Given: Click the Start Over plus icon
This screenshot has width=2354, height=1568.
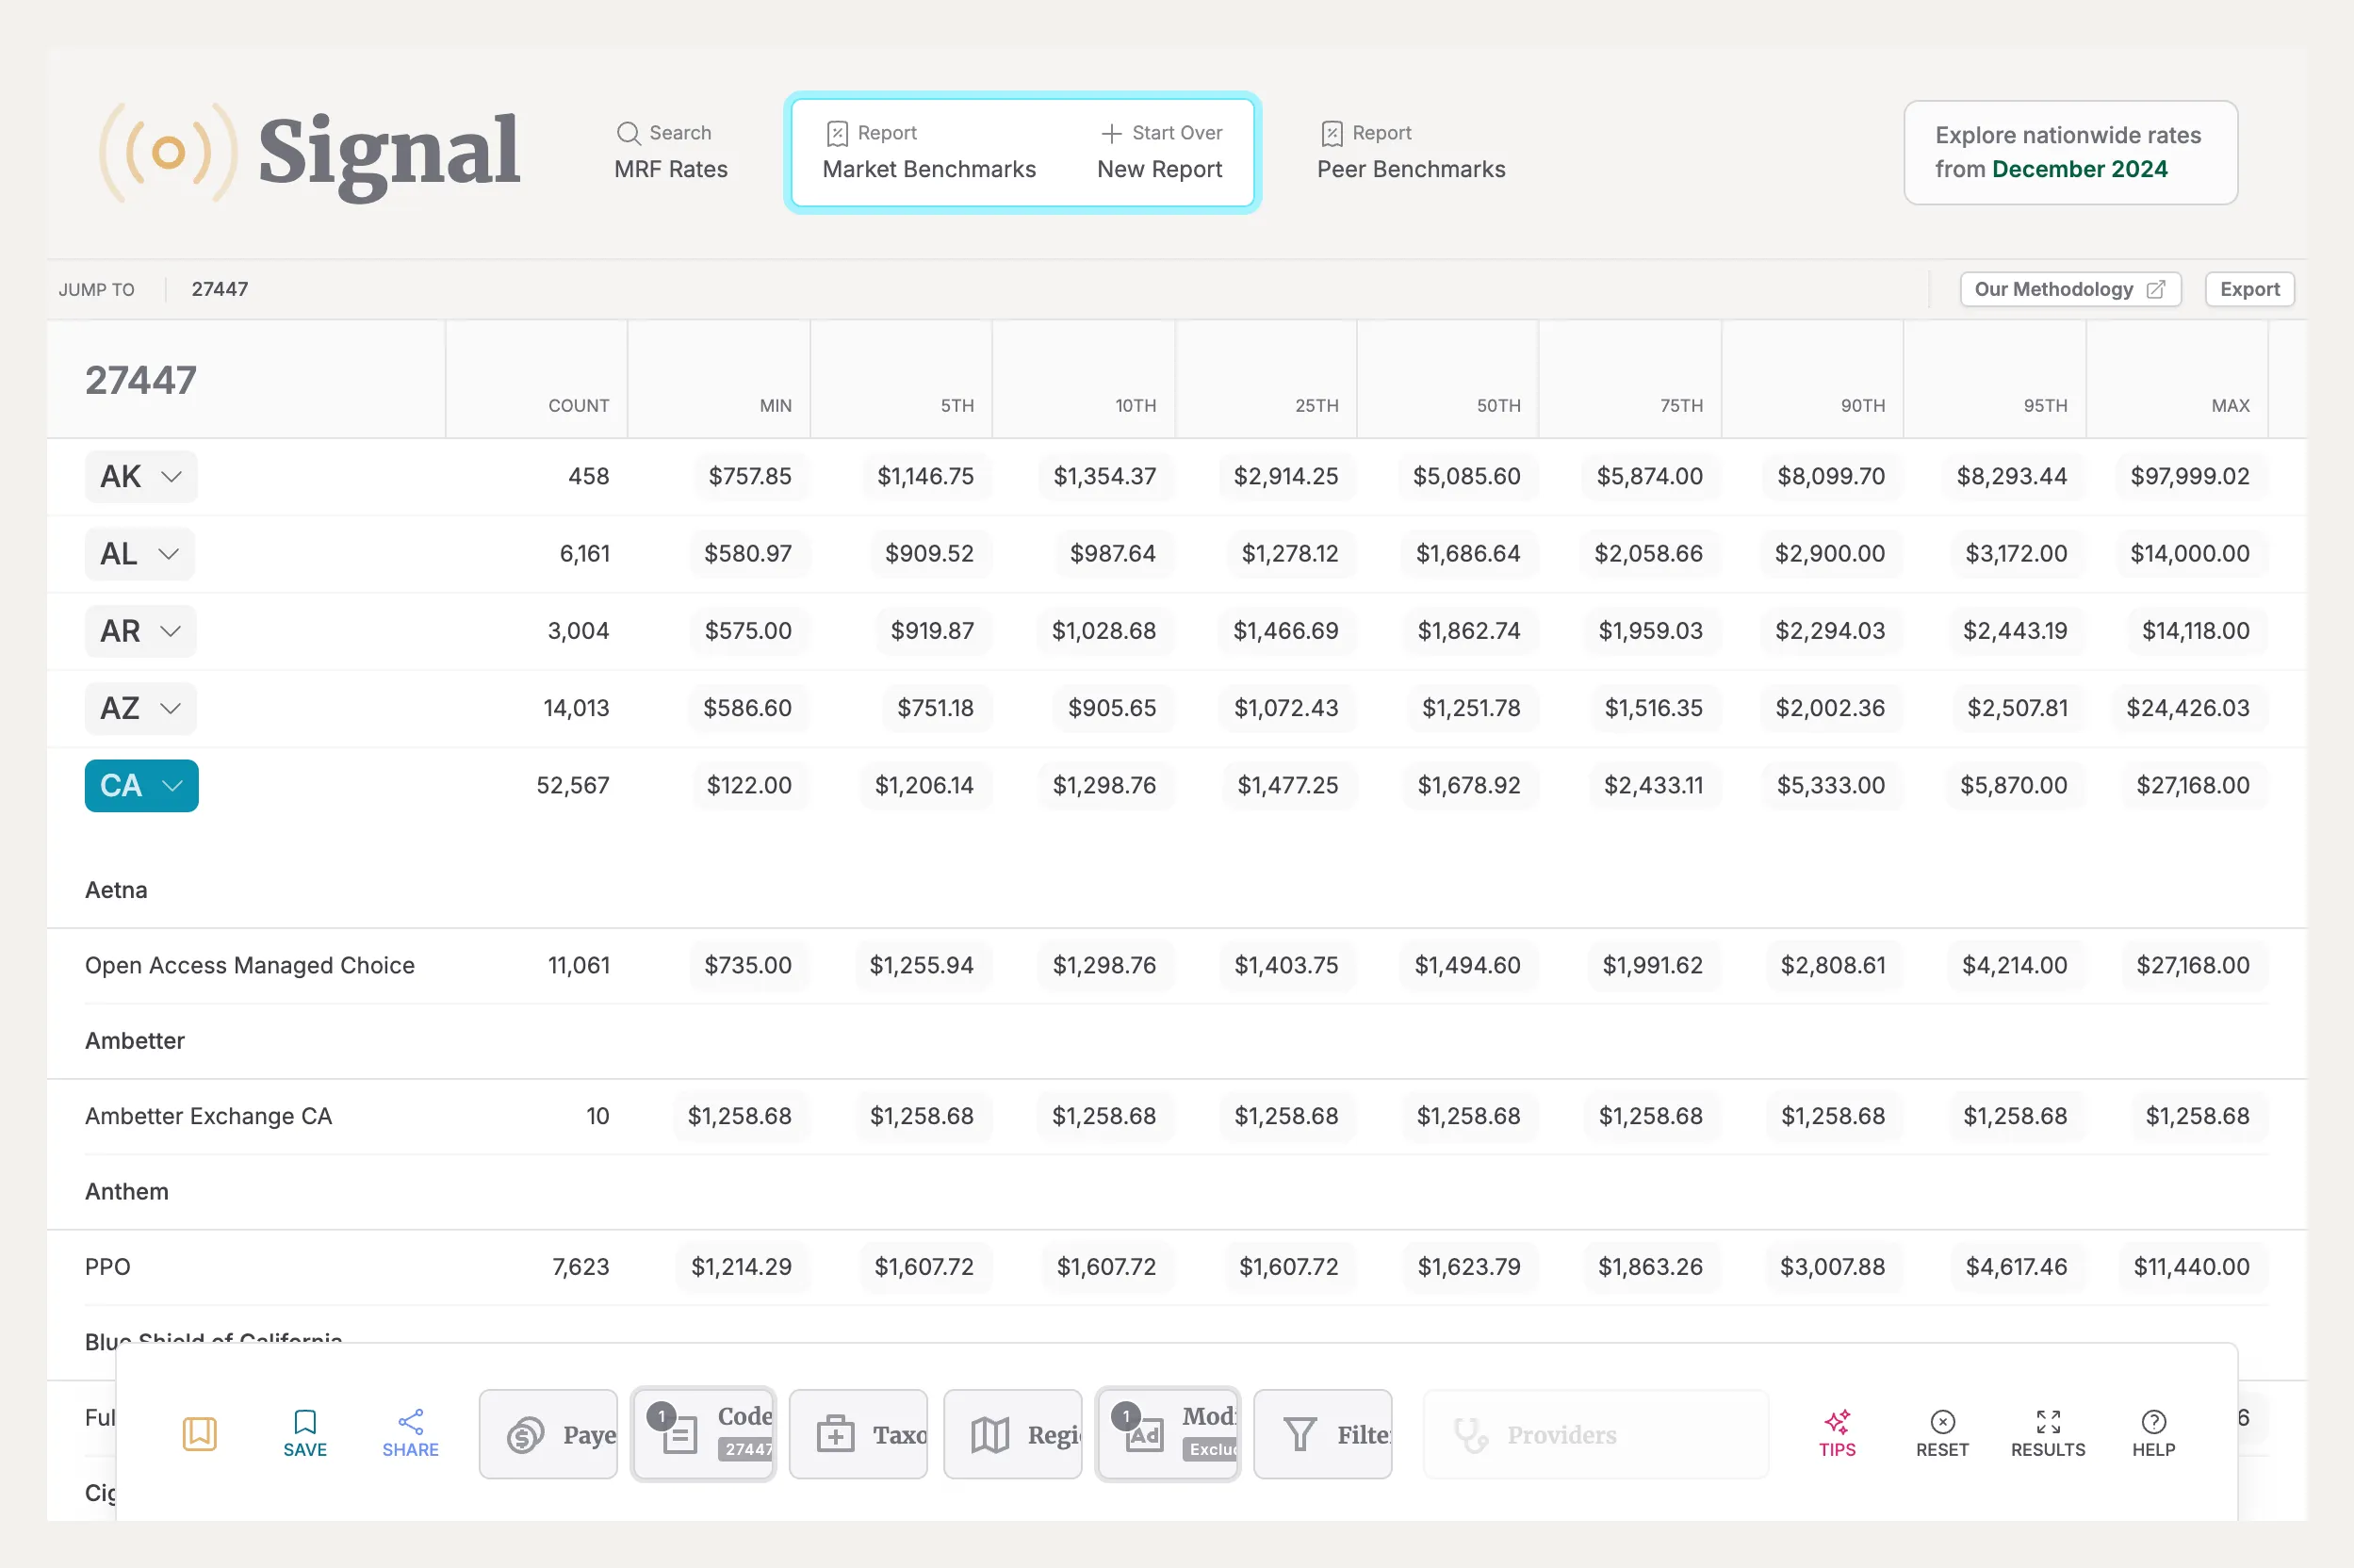Looking at the screenshot, I should click(x=1110, y=133).
